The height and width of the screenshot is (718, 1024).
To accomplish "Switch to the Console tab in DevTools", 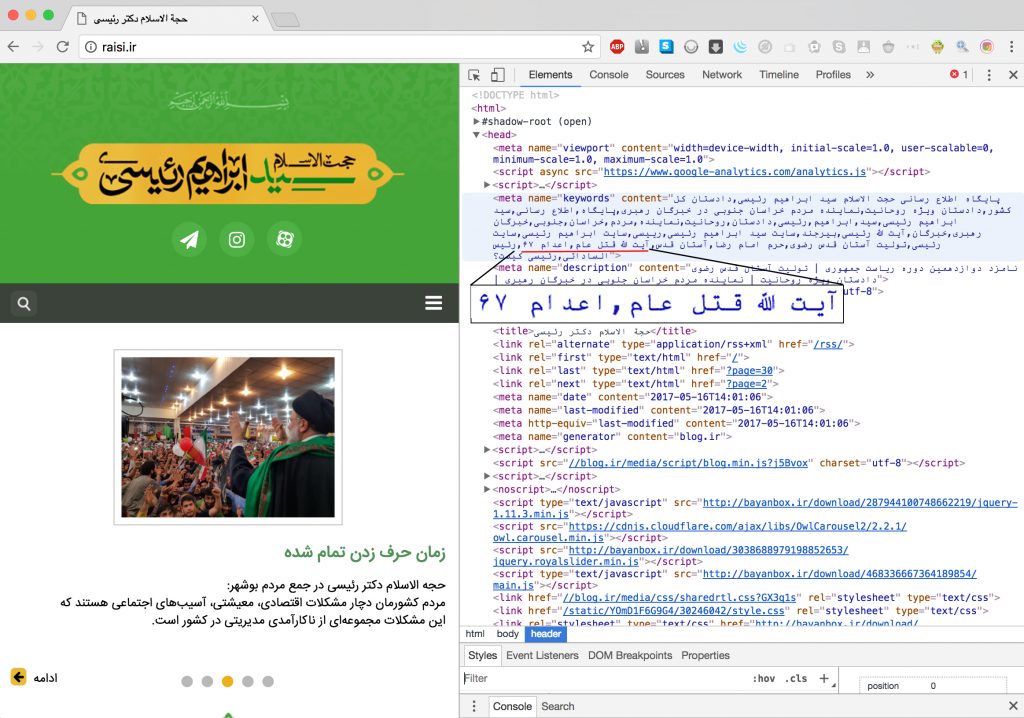I will click(609, 74).
